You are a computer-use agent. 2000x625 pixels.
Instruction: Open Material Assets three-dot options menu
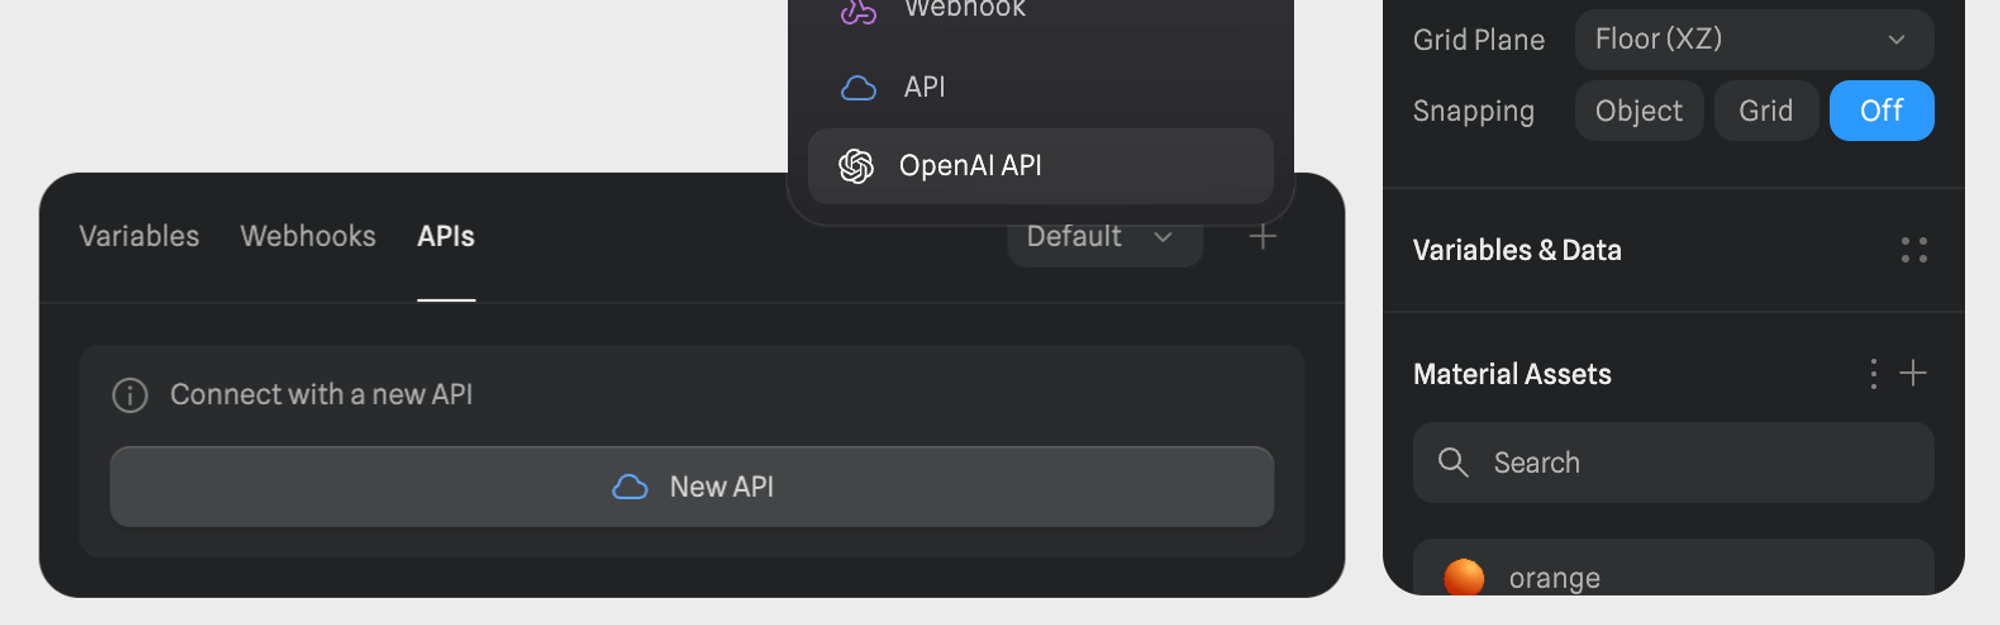1873,374
